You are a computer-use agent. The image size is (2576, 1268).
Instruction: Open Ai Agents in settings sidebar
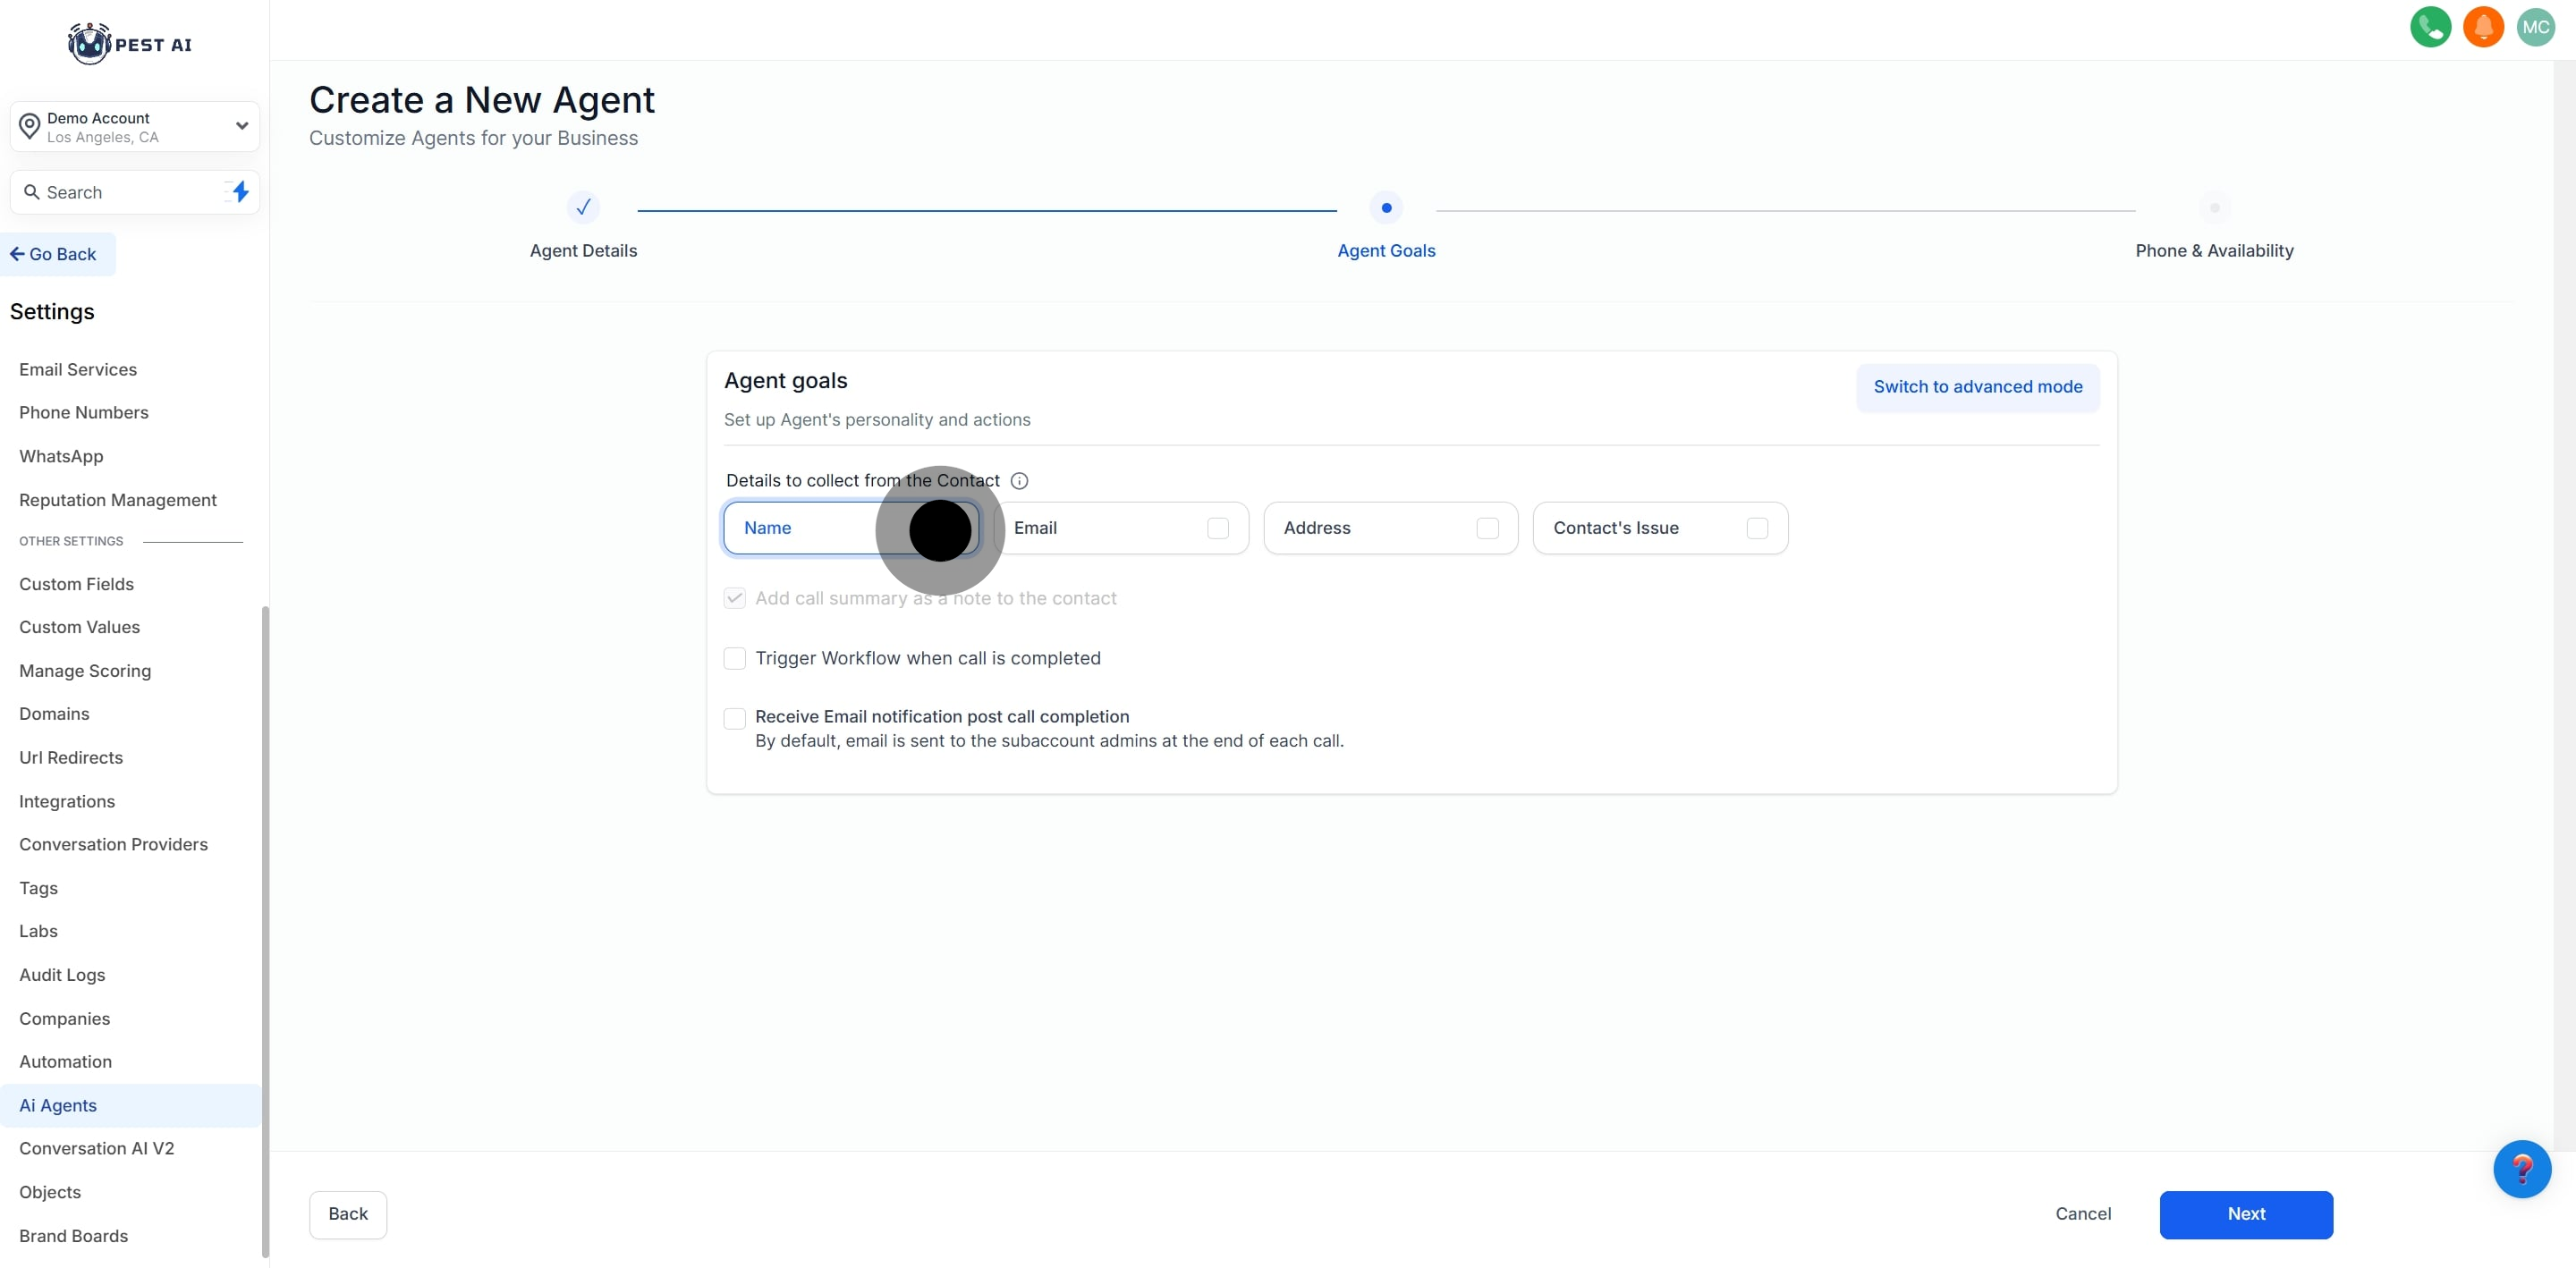pos(58,1105)
